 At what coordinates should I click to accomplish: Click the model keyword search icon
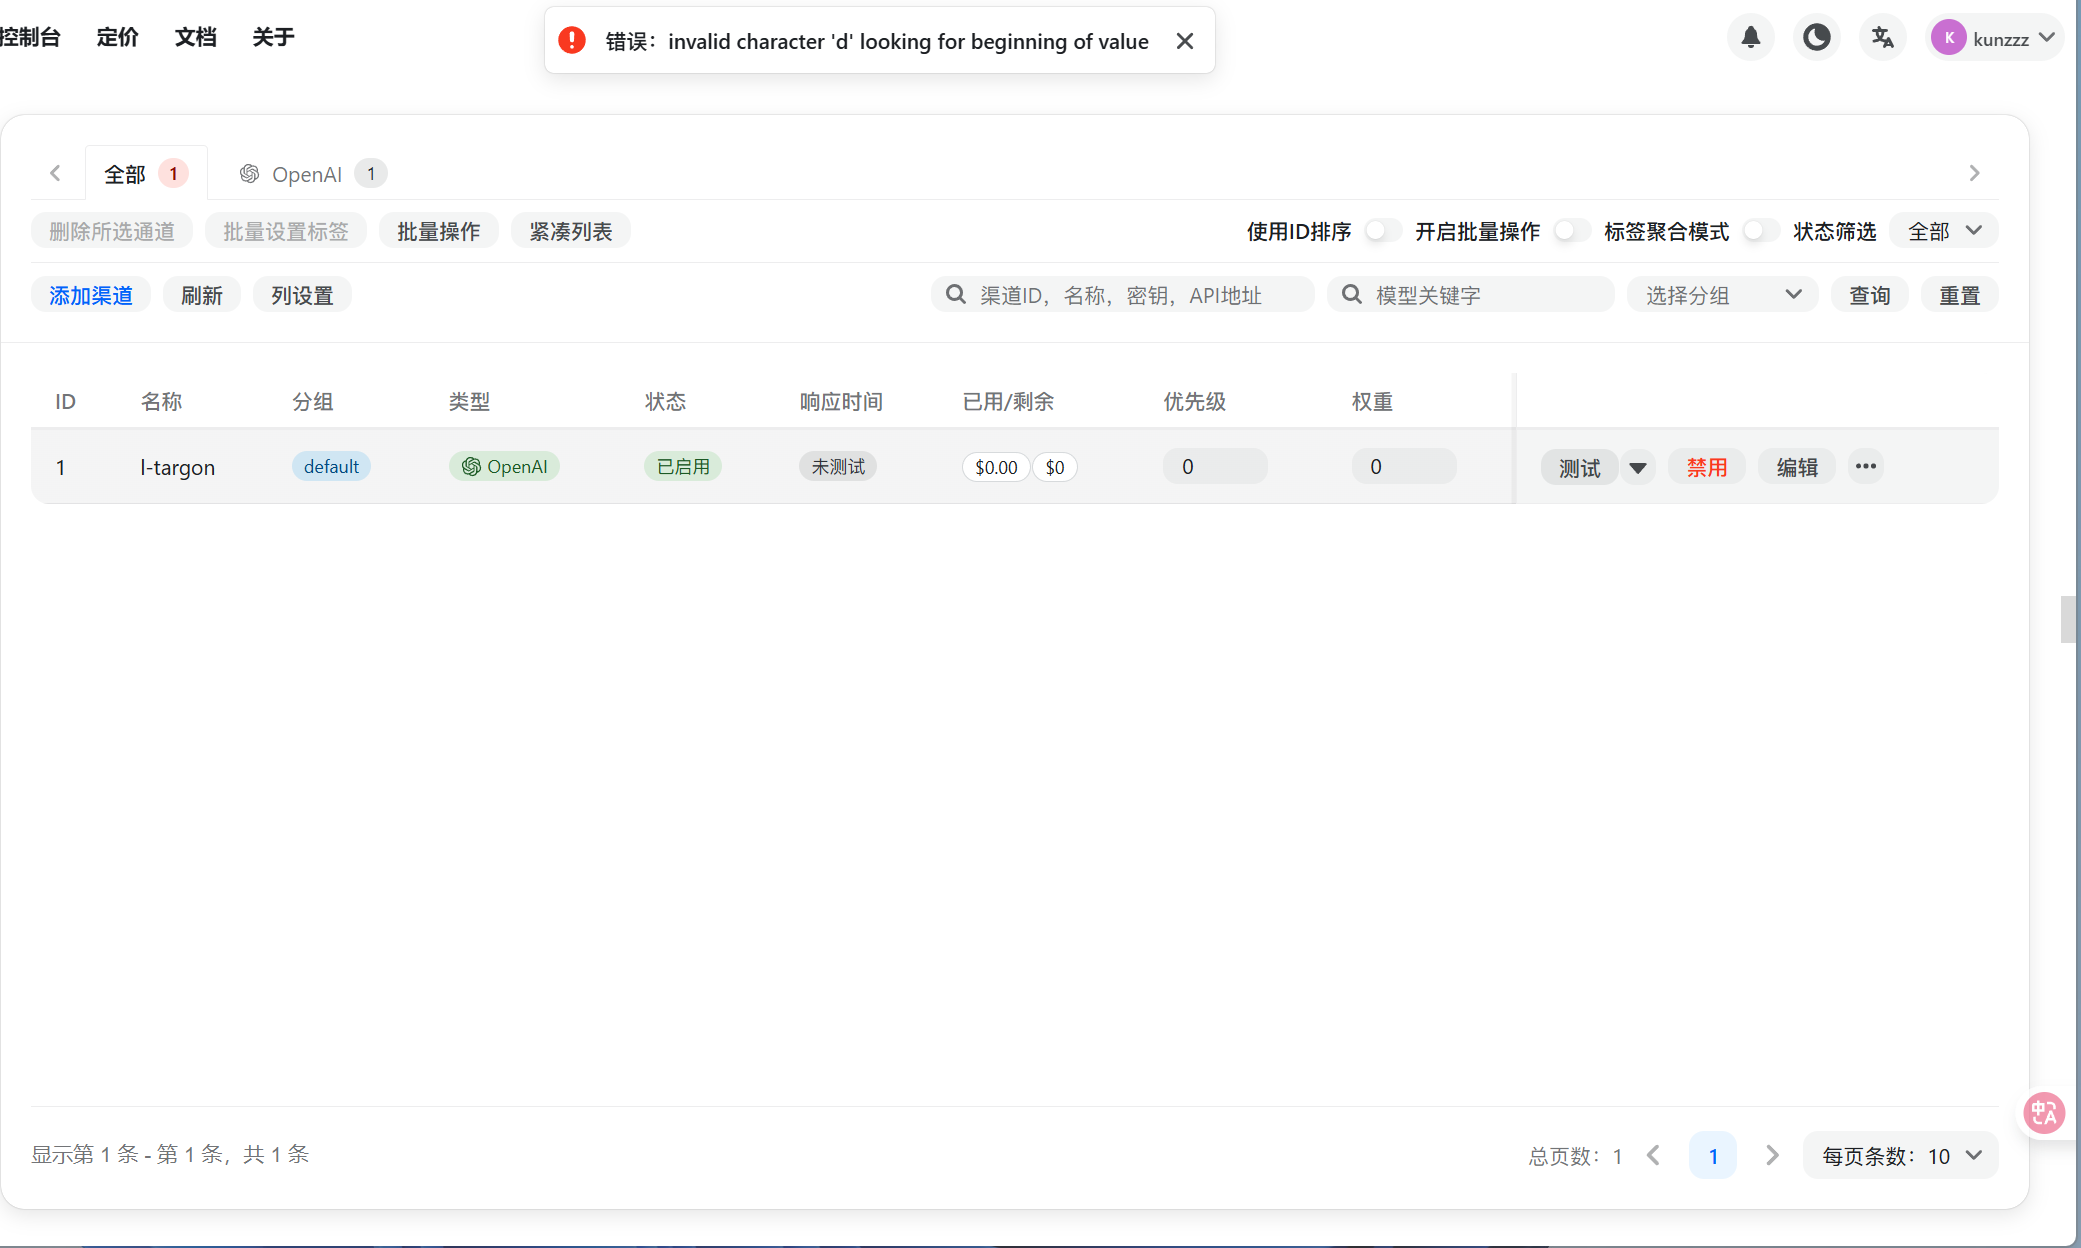coord(1352,294)
